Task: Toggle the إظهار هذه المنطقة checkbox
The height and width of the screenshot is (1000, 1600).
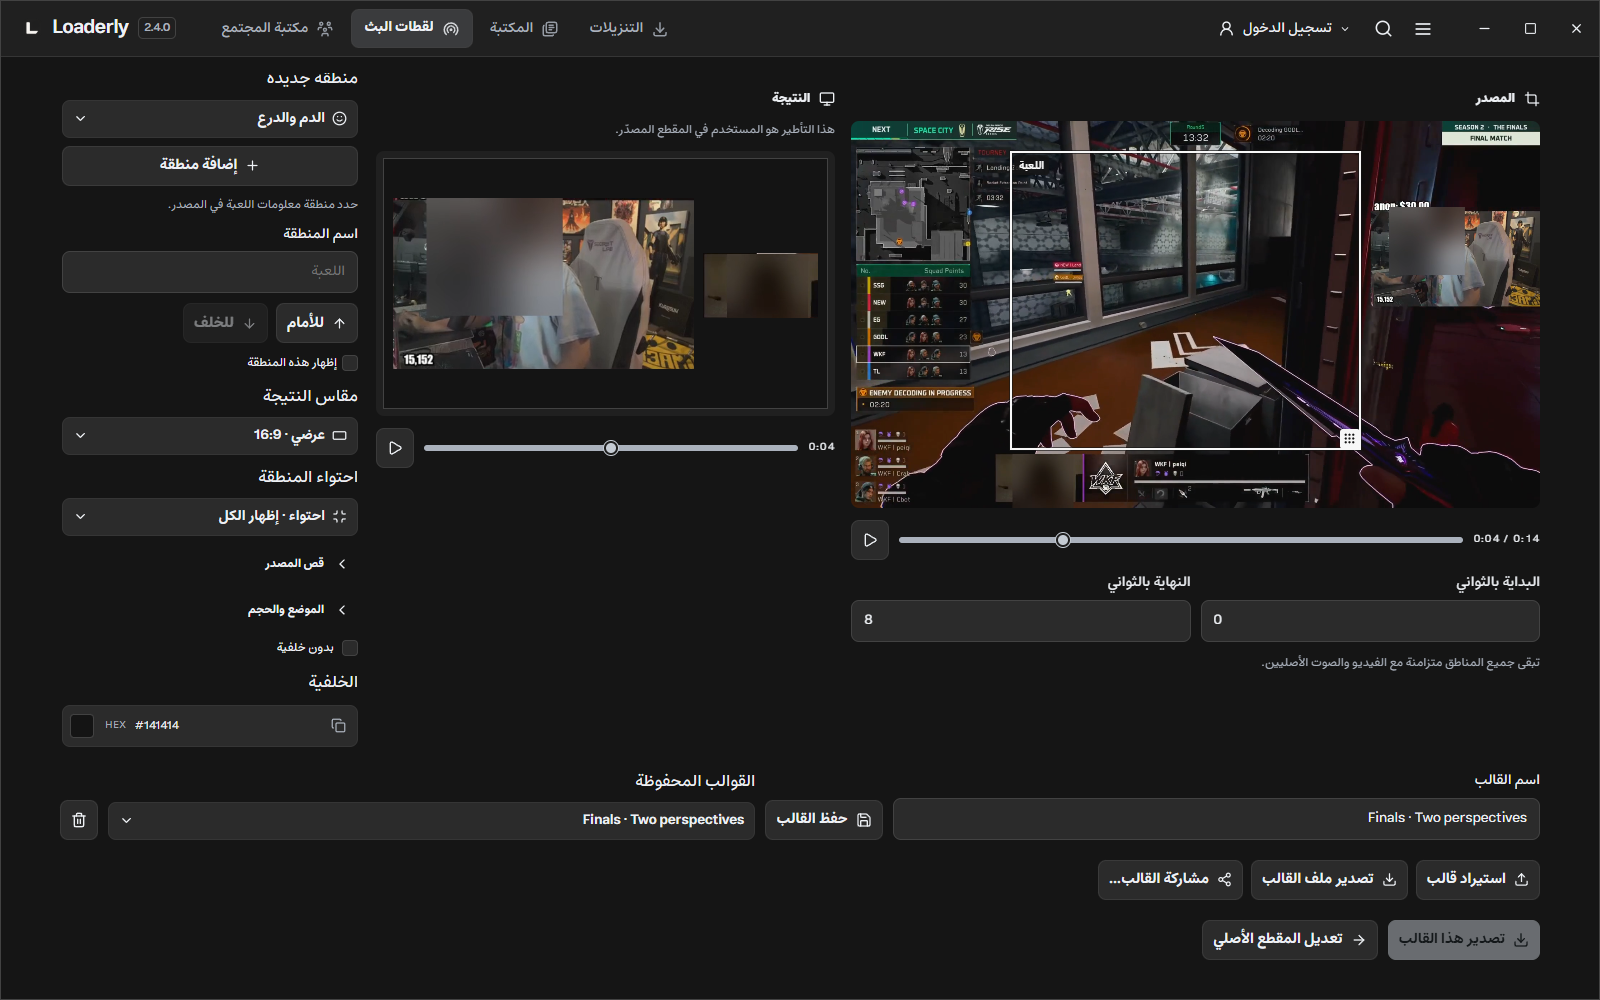Action: click(x=350, y=363)
